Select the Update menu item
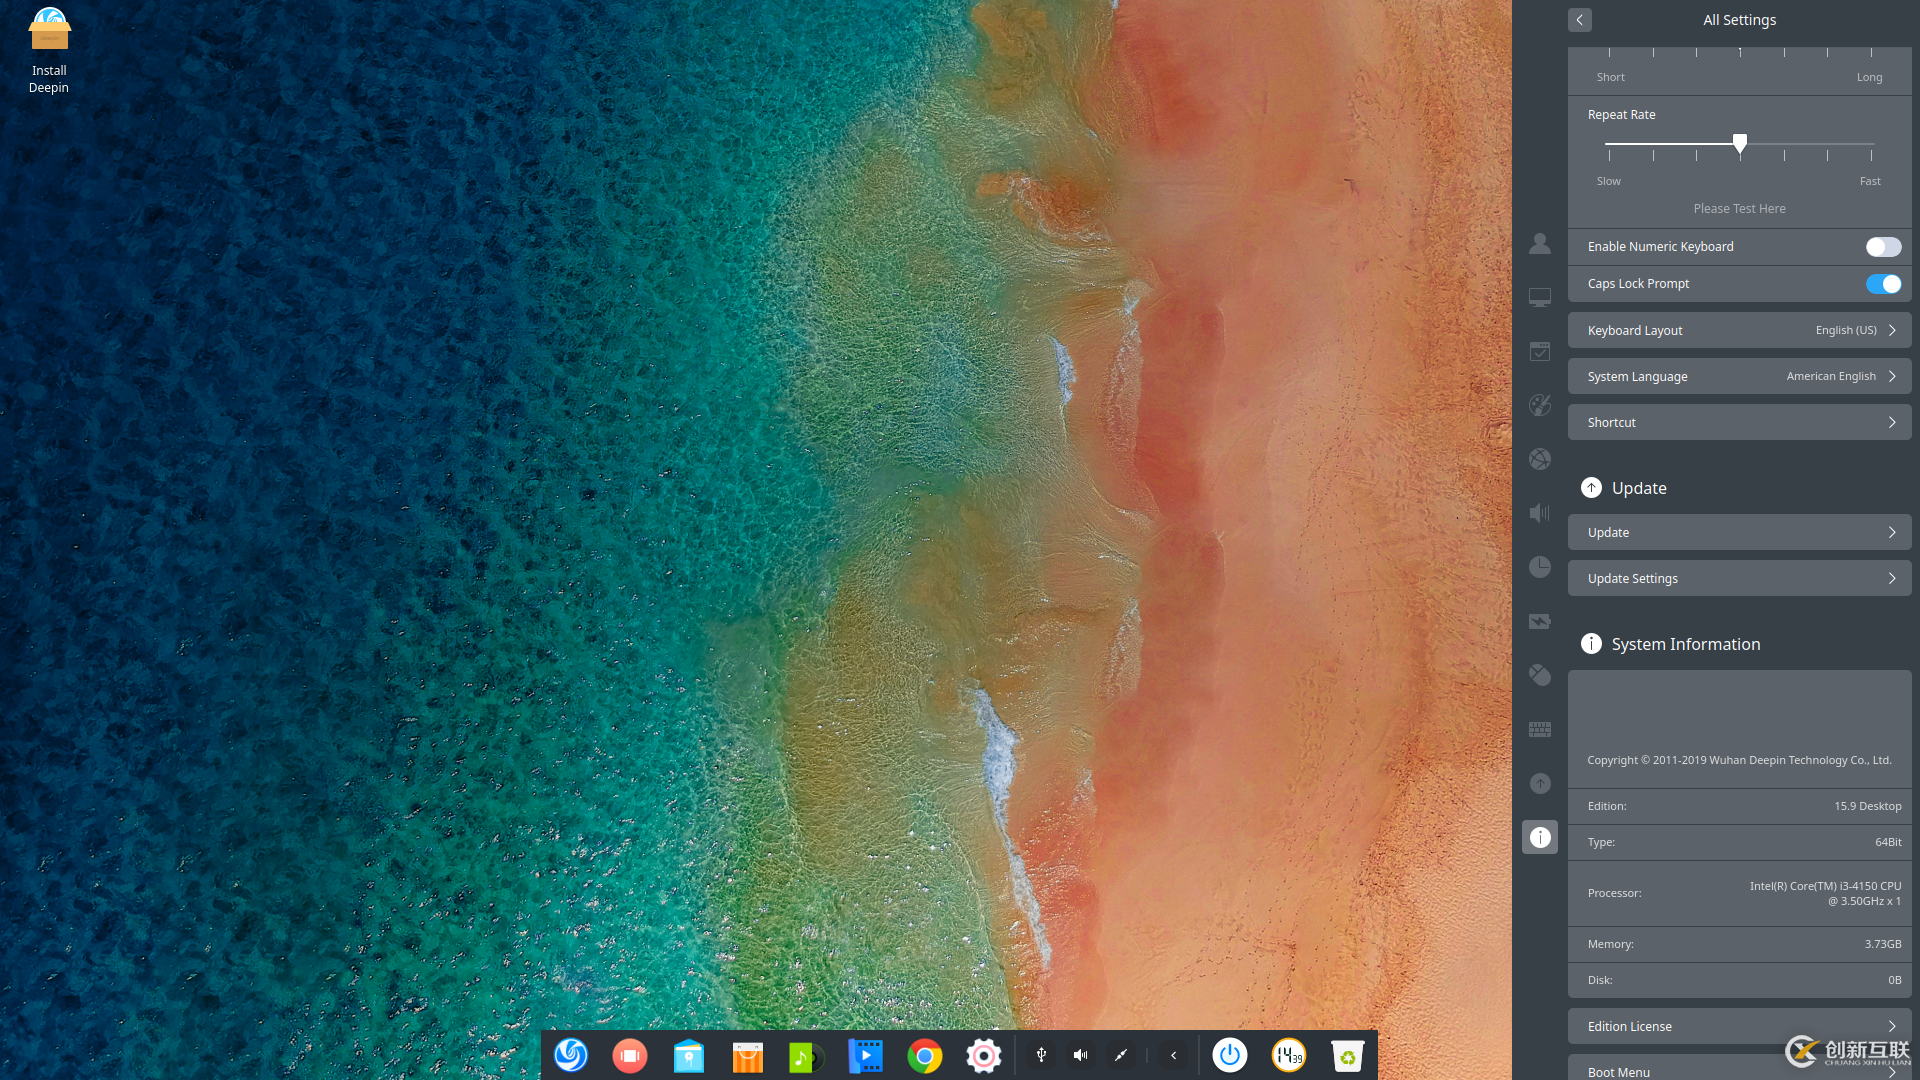 1738,531
